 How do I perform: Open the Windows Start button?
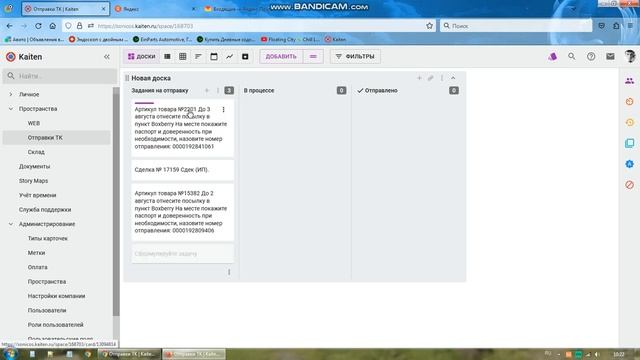(9, 354)
